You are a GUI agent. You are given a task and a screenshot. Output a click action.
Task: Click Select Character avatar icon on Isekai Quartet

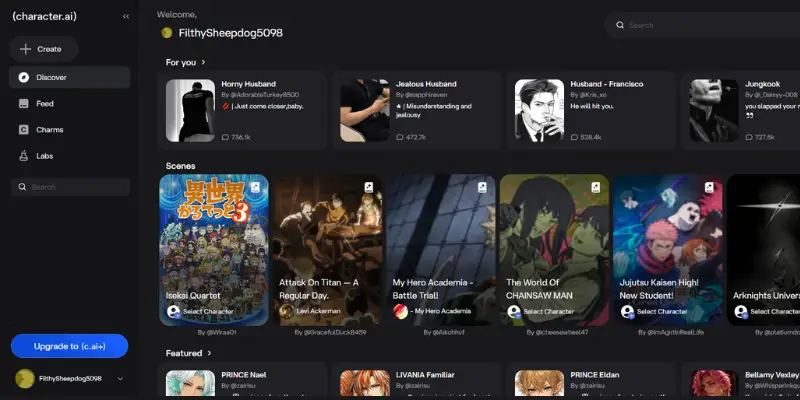(x=173, y=312)
